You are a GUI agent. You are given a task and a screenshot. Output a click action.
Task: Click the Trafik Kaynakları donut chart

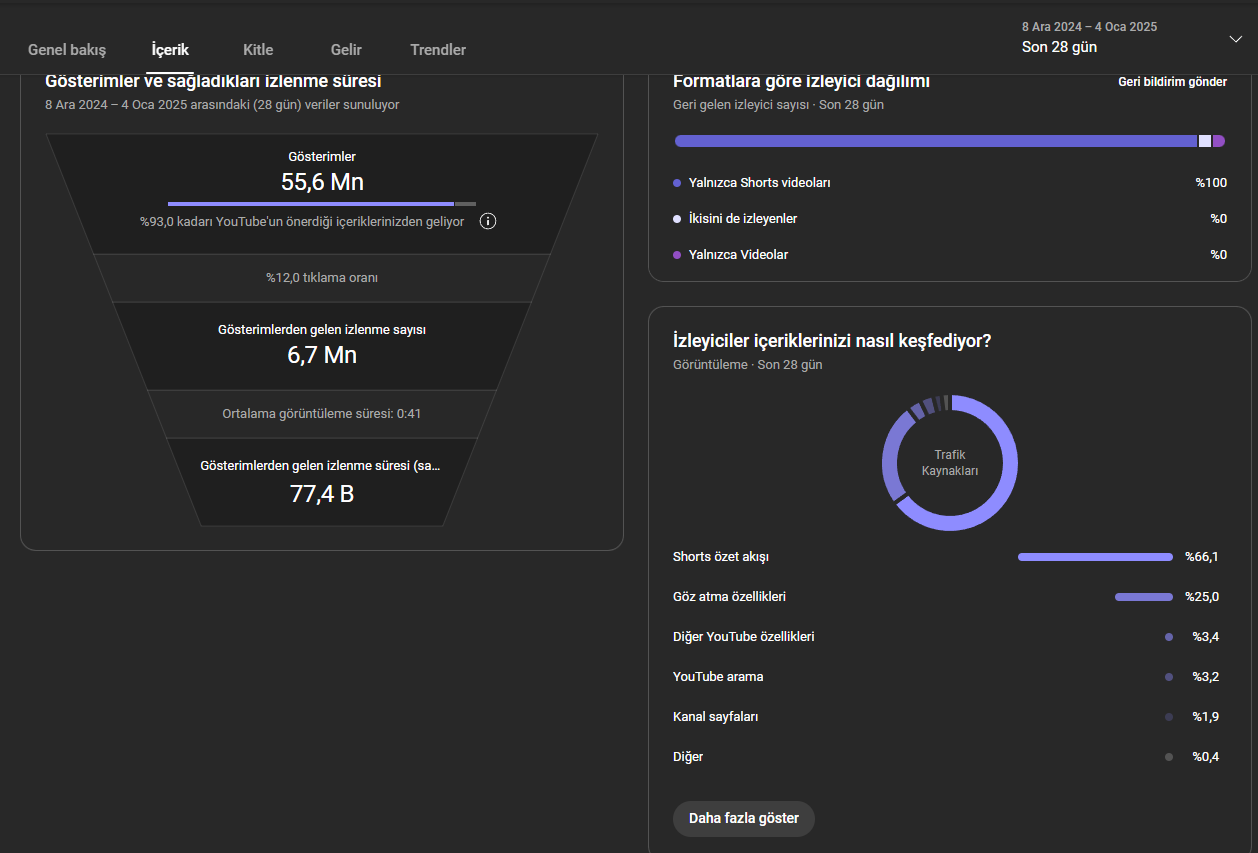pos(950,463)
